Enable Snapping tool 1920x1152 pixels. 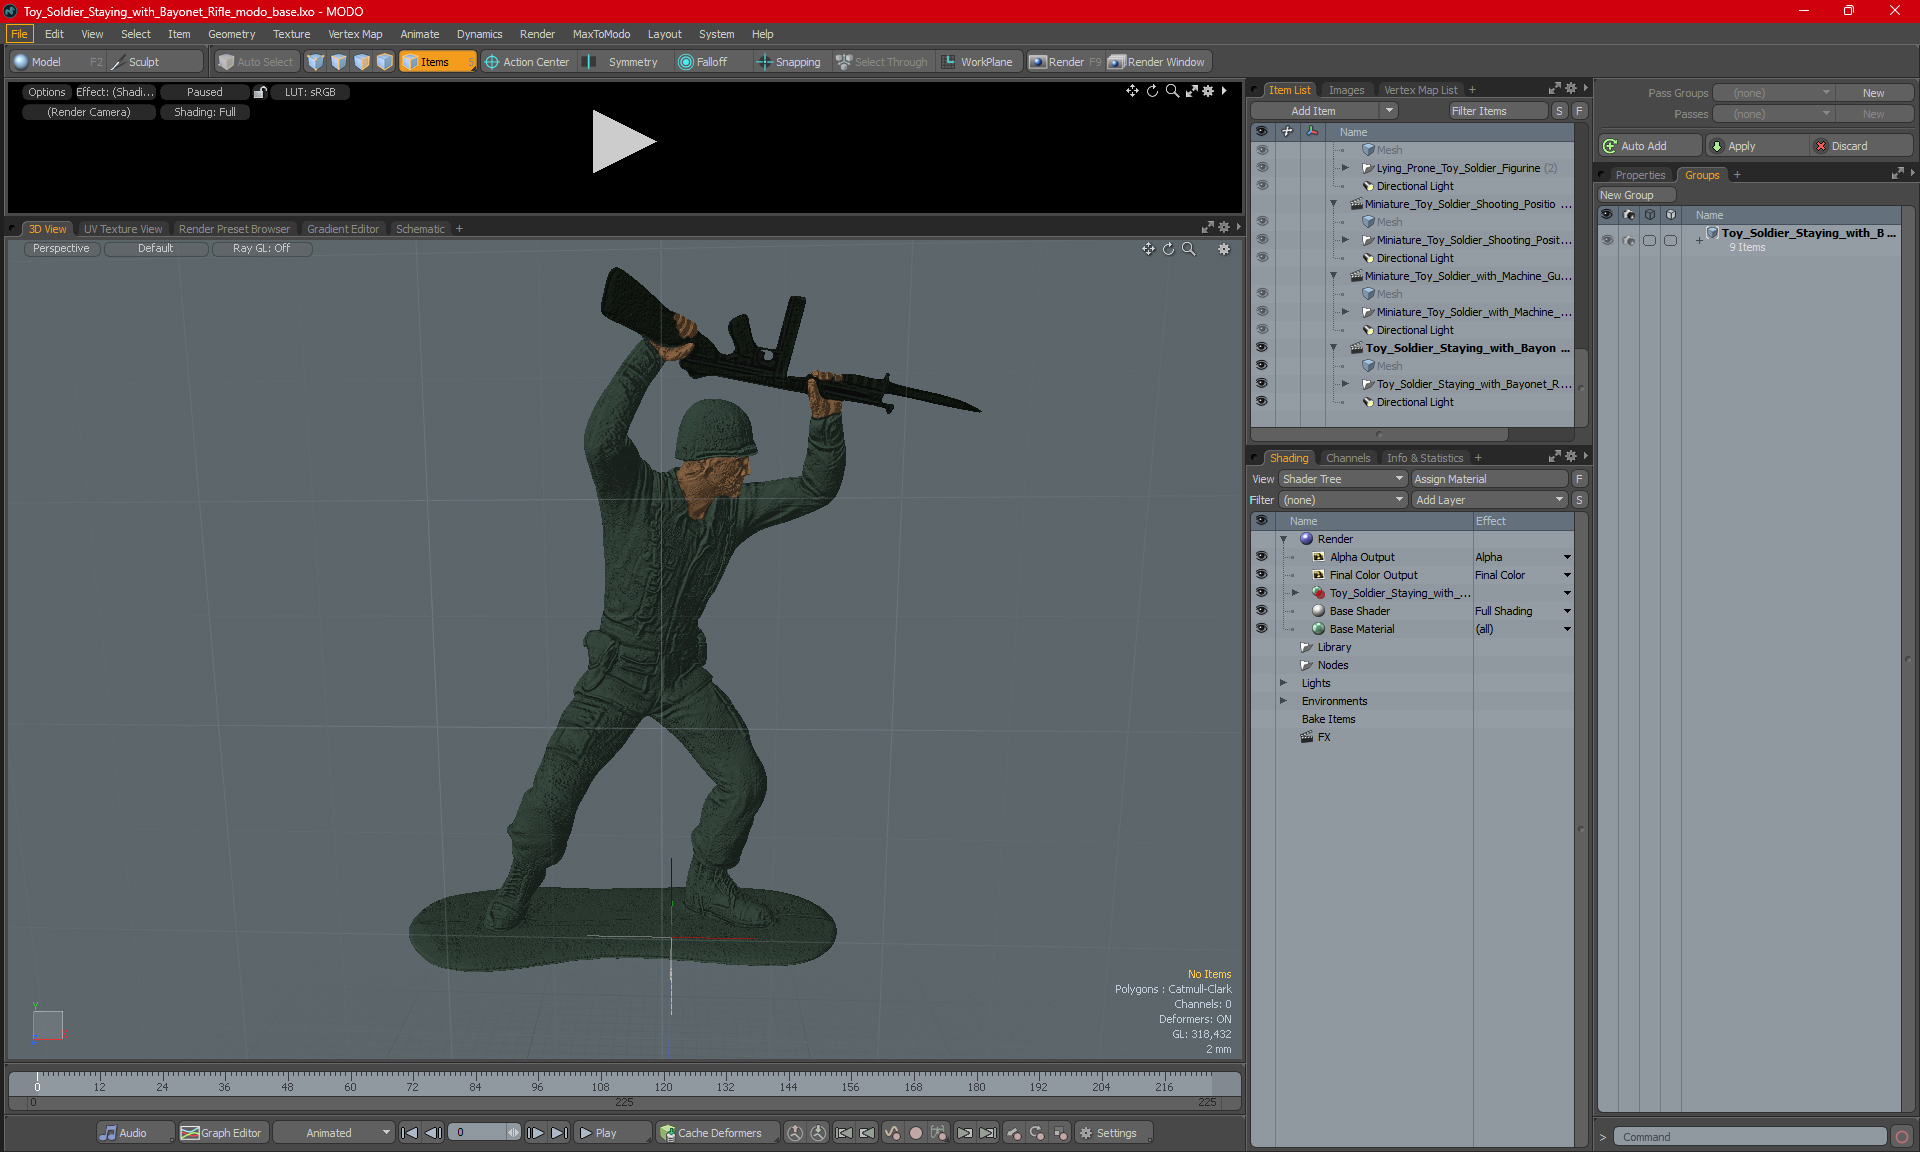[789, 62]
